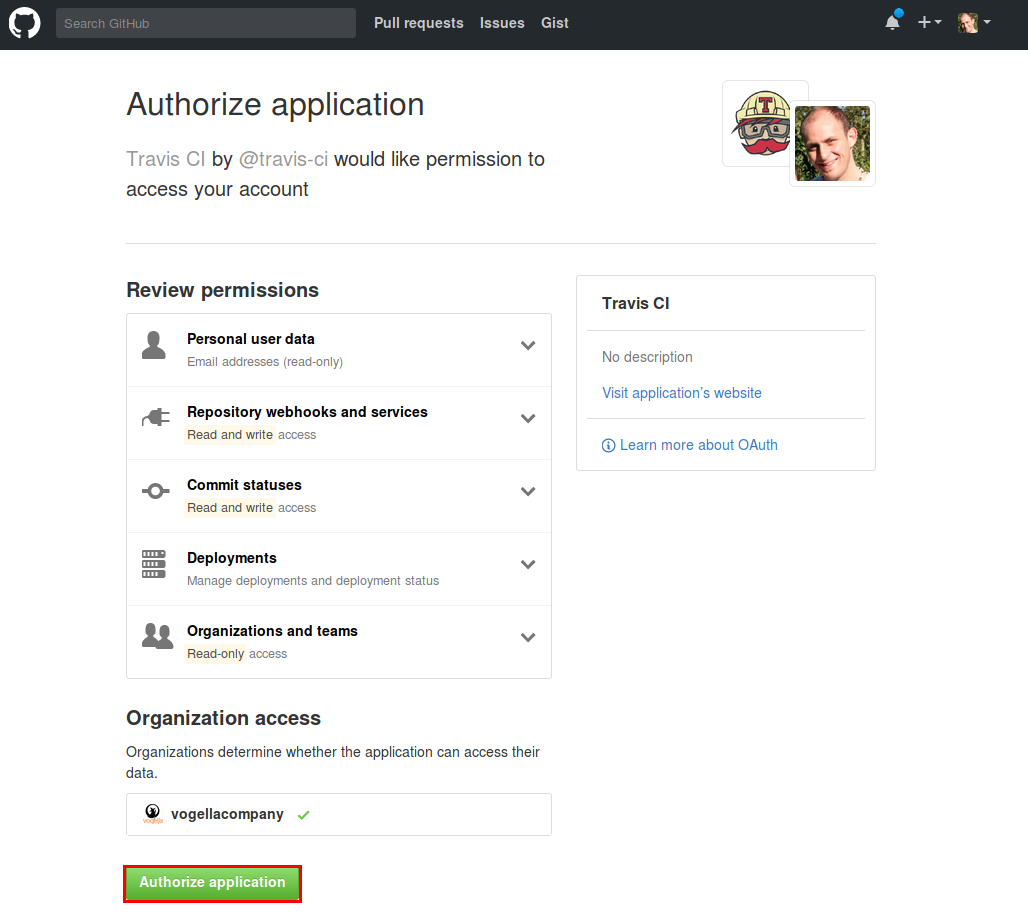Focus the Search GitHub field
This screenshot has width=1028, height=921.
click(205, 23)
